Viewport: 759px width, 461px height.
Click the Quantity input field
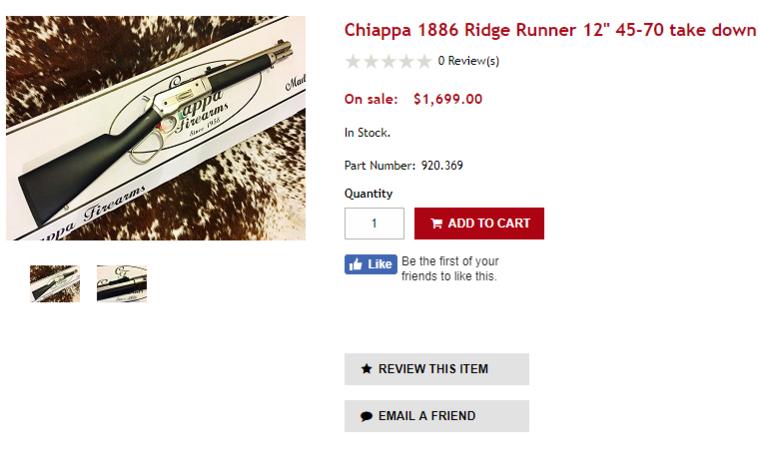pos(374,224)
